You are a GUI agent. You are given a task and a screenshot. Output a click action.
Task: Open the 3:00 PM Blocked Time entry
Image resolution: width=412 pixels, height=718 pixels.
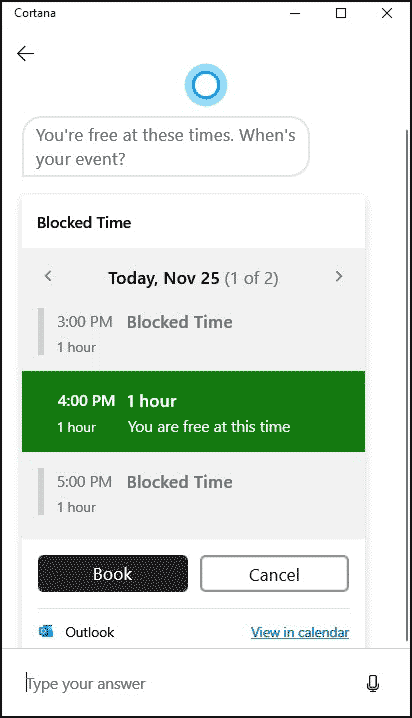coord(193,332)
